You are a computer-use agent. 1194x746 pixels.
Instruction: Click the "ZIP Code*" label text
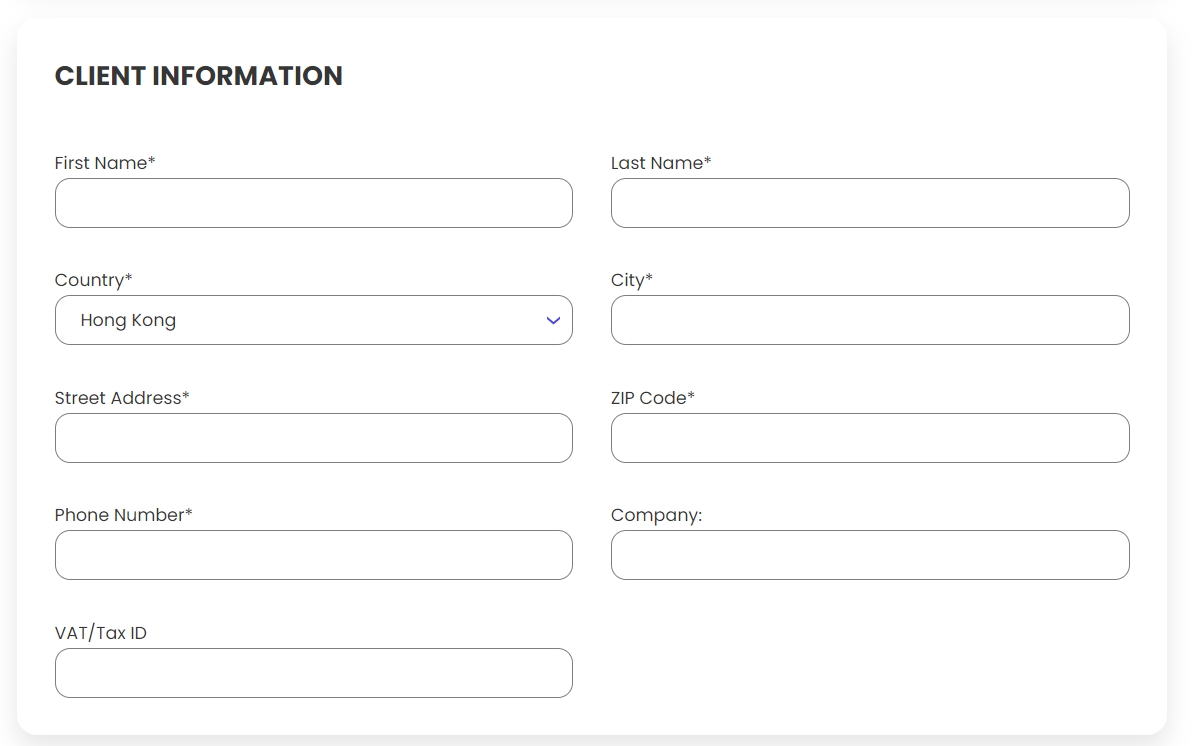point(653,398)
